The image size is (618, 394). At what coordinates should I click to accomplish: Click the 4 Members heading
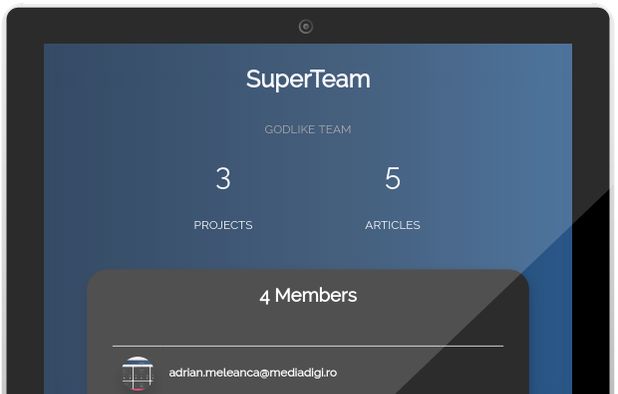(308, 296)
